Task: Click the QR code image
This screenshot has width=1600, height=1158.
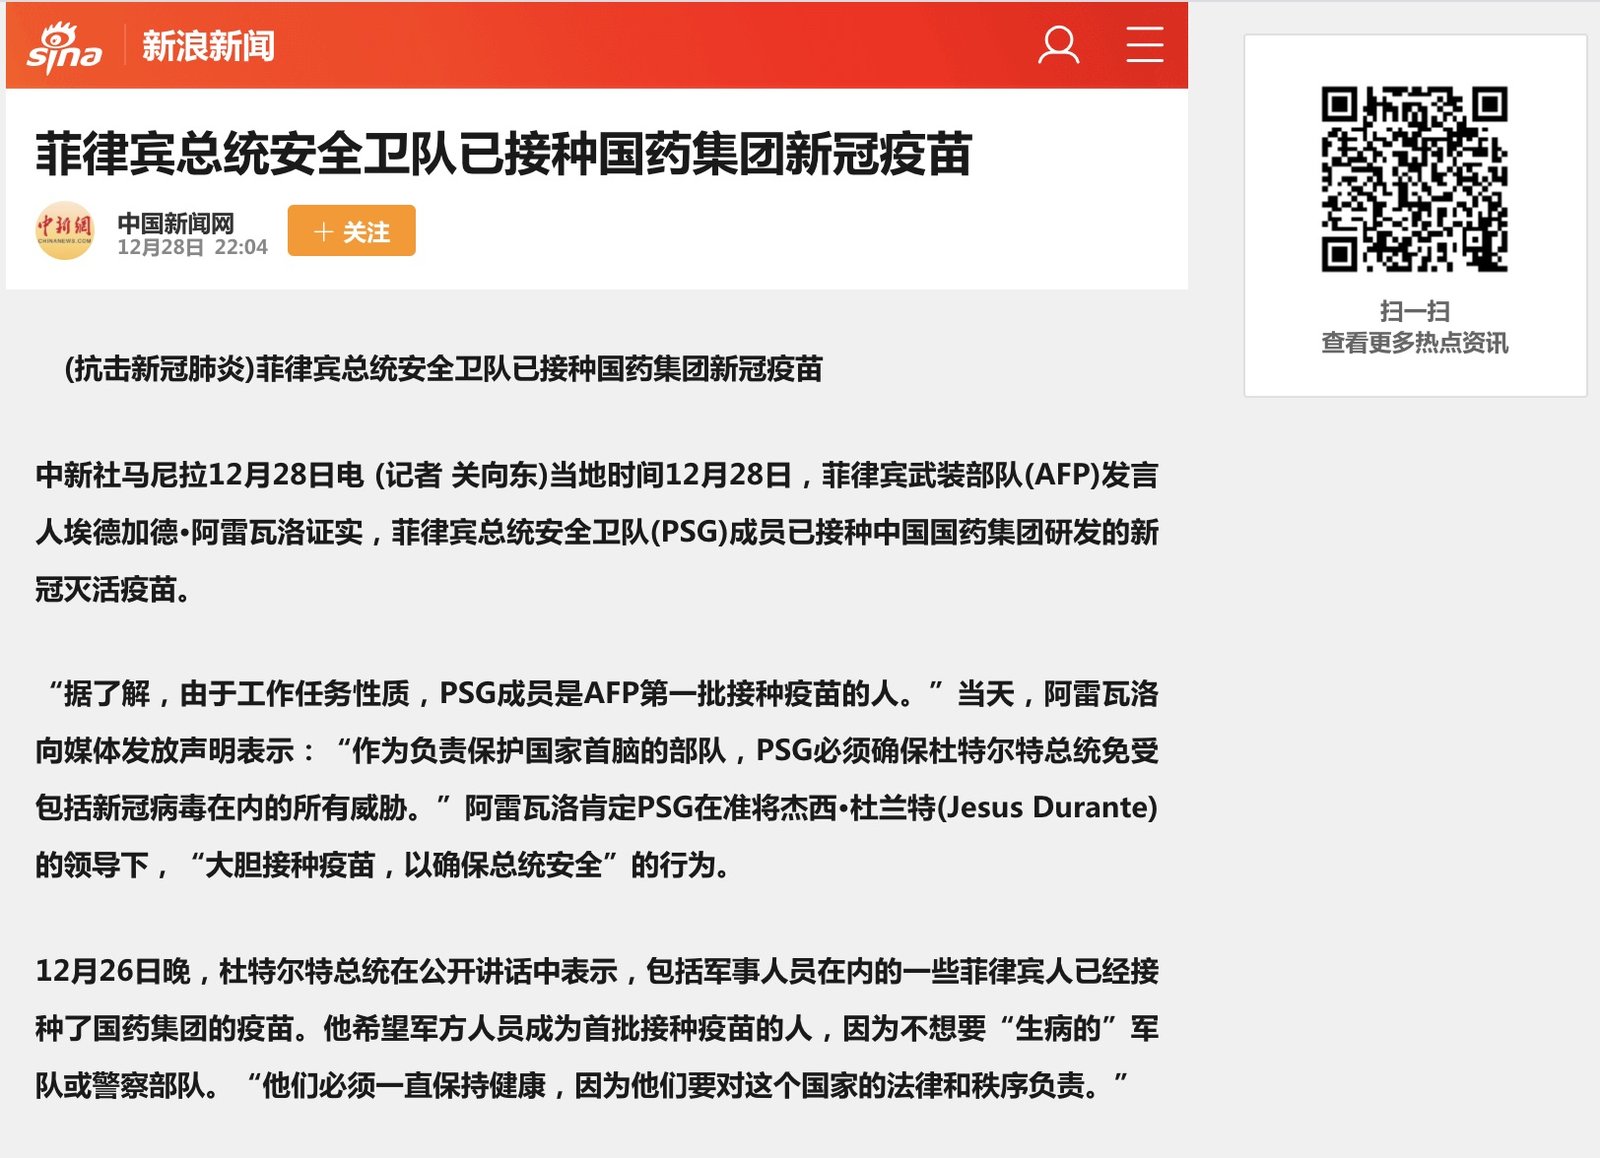Action: pos(1414,179)
